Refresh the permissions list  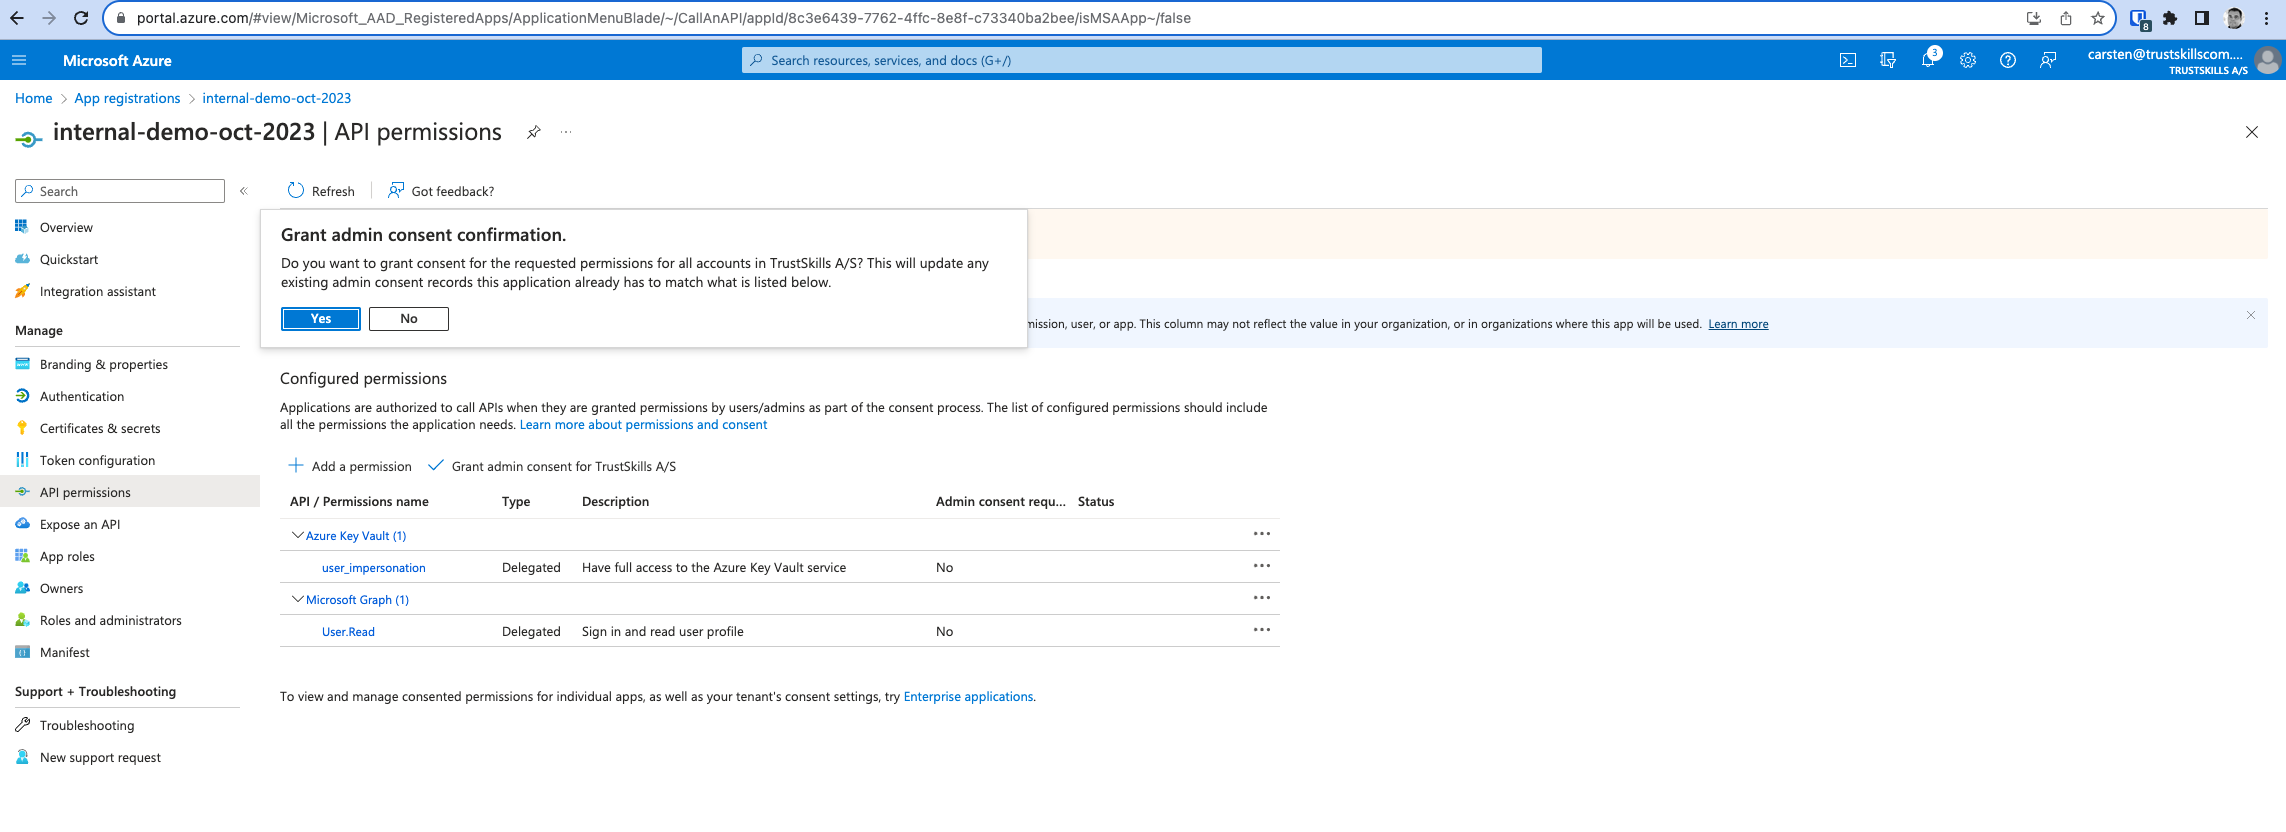point(321,191)
